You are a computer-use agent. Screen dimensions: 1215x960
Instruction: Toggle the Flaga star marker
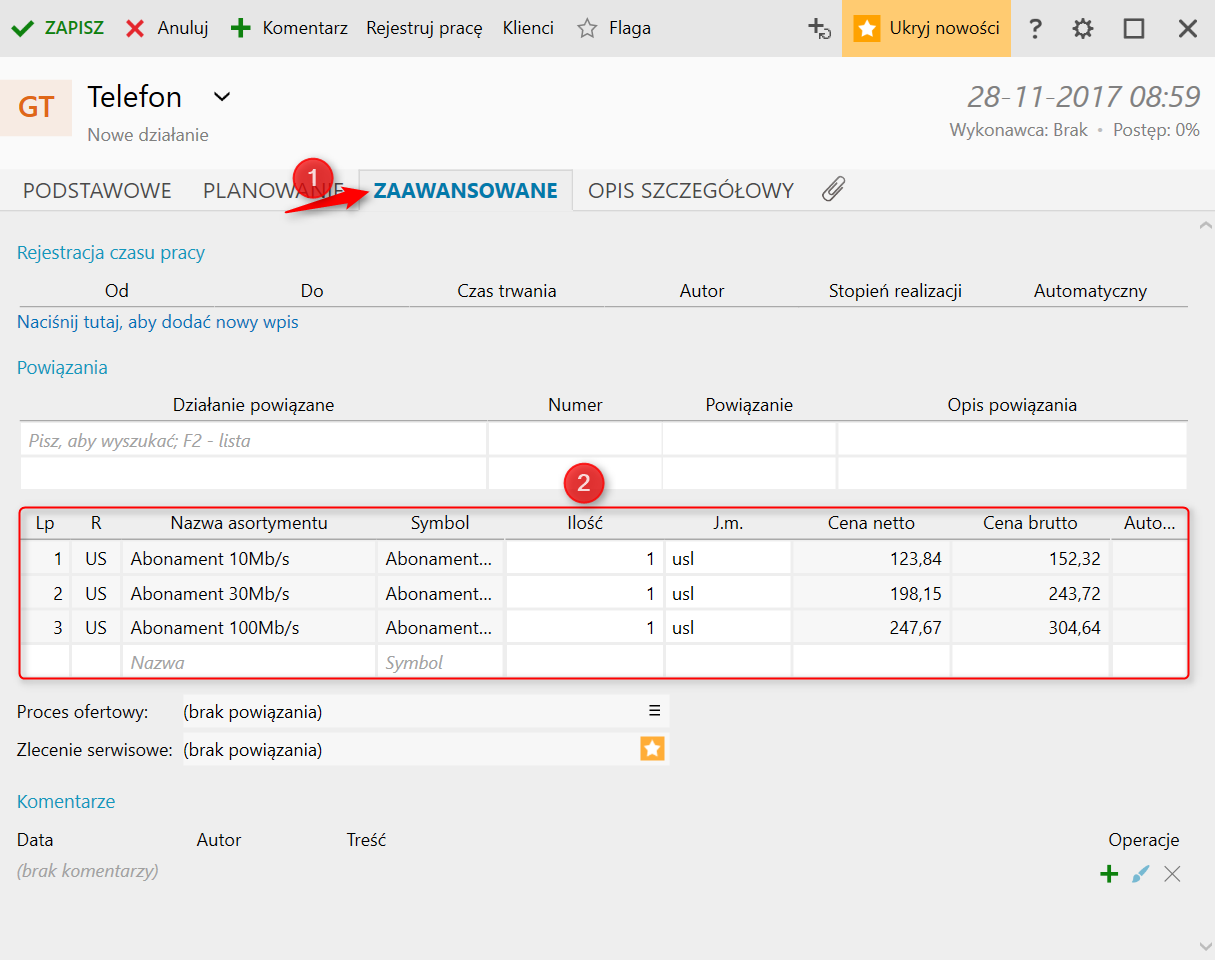coord(588,28)
